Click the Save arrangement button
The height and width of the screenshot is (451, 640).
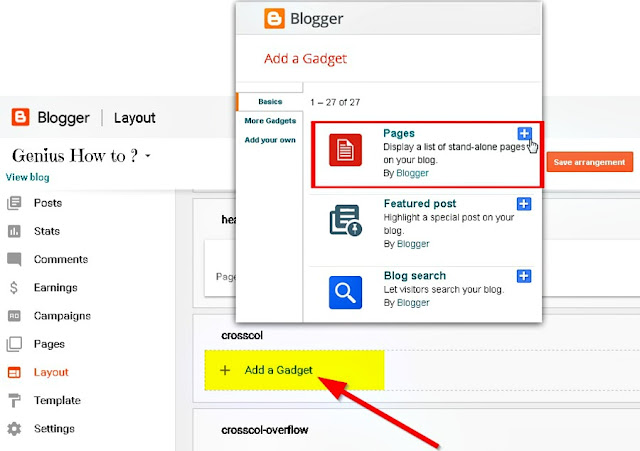coord(590,162)
